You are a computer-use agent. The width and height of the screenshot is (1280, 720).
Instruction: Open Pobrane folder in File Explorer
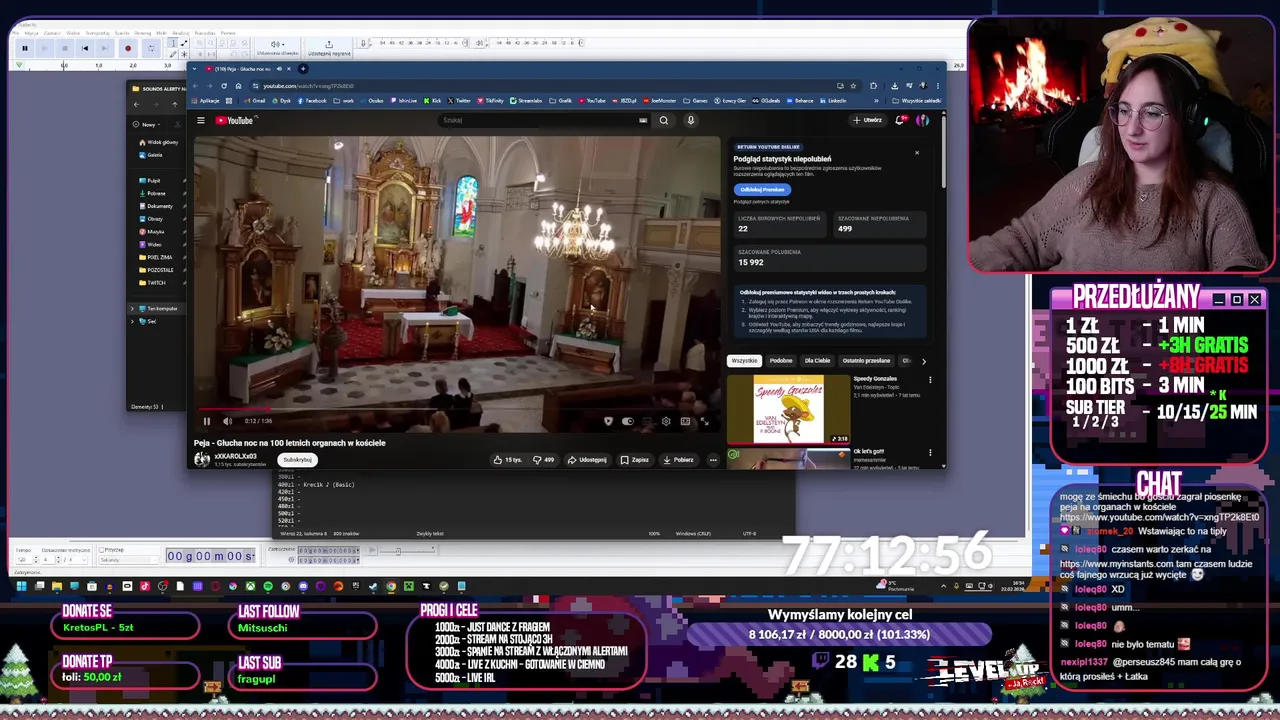pyautogui.click(x=155, y=193)
